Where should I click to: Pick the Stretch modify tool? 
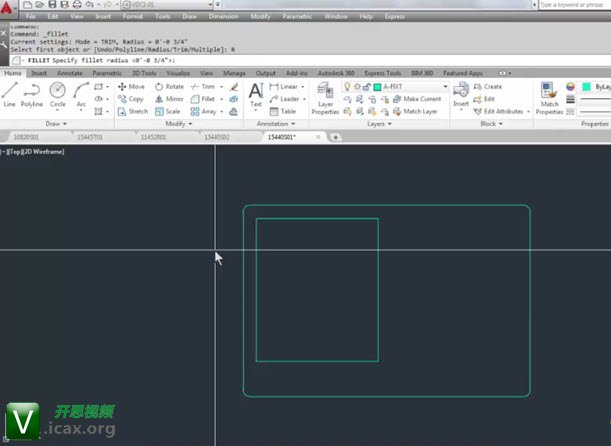point(132,111)
